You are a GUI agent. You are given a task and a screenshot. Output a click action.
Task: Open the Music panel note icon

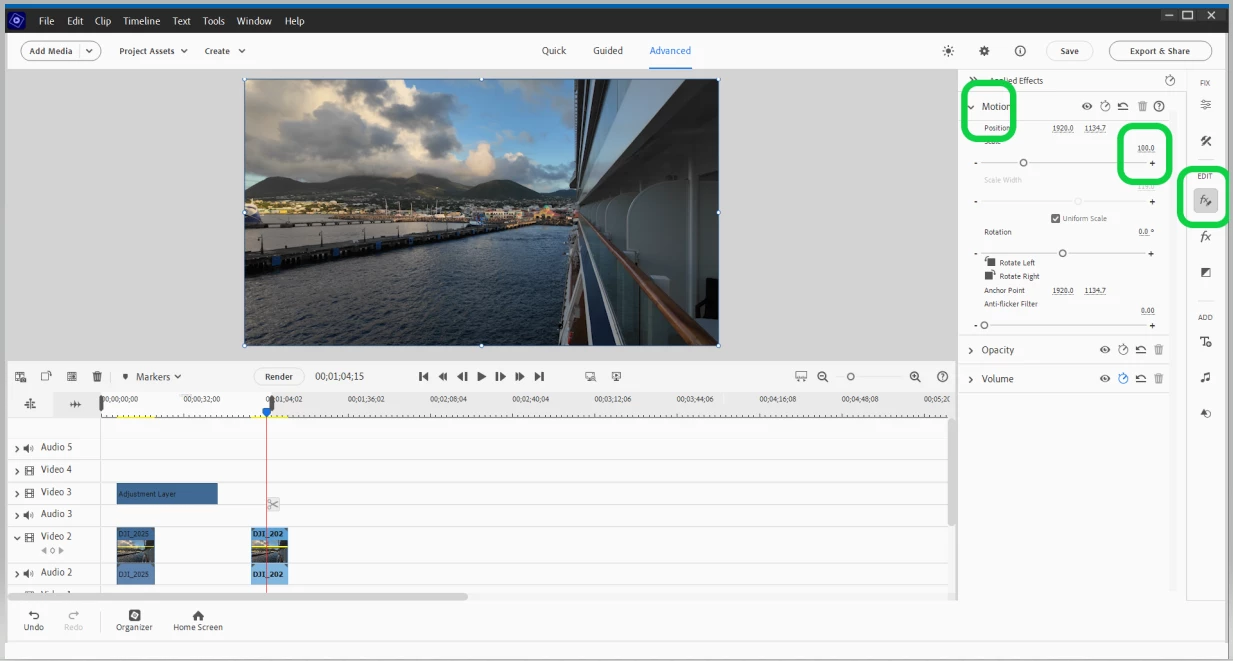1205,377
